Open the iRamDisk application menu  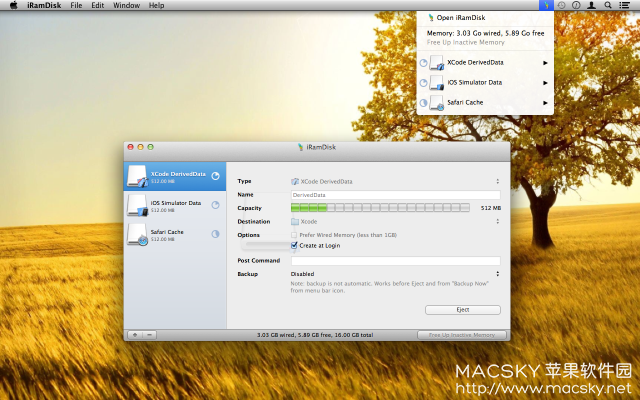pos(44,5)
